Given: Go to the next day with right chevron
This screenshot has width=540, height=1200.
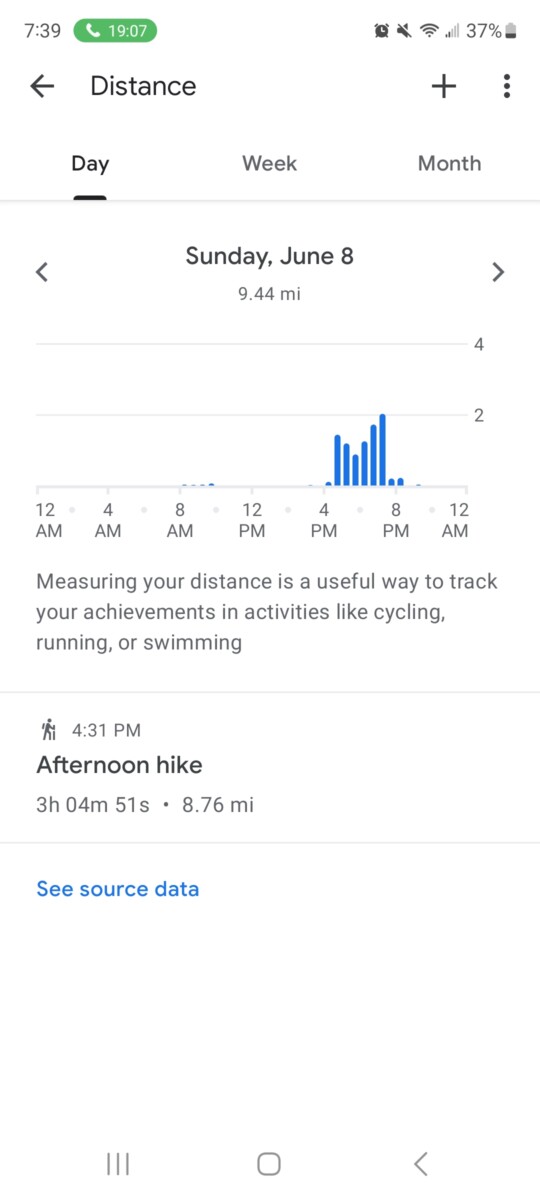Looking at the screenshot, I should coord(498,272).
